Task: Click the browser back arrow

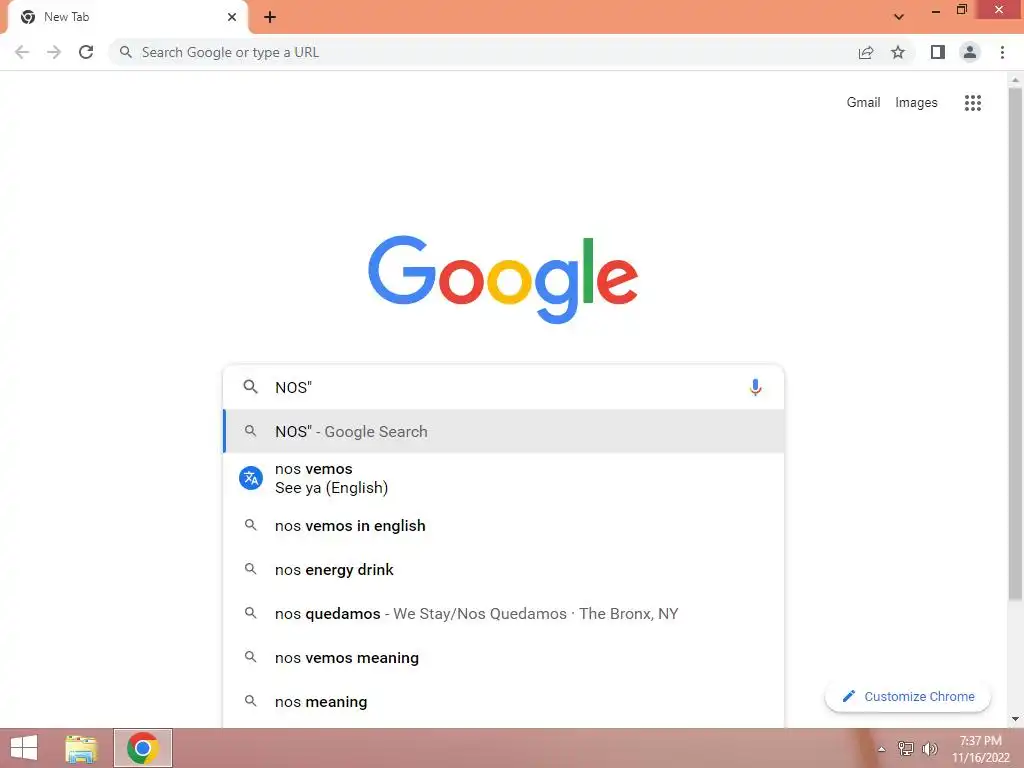Action: click(22, 52)
